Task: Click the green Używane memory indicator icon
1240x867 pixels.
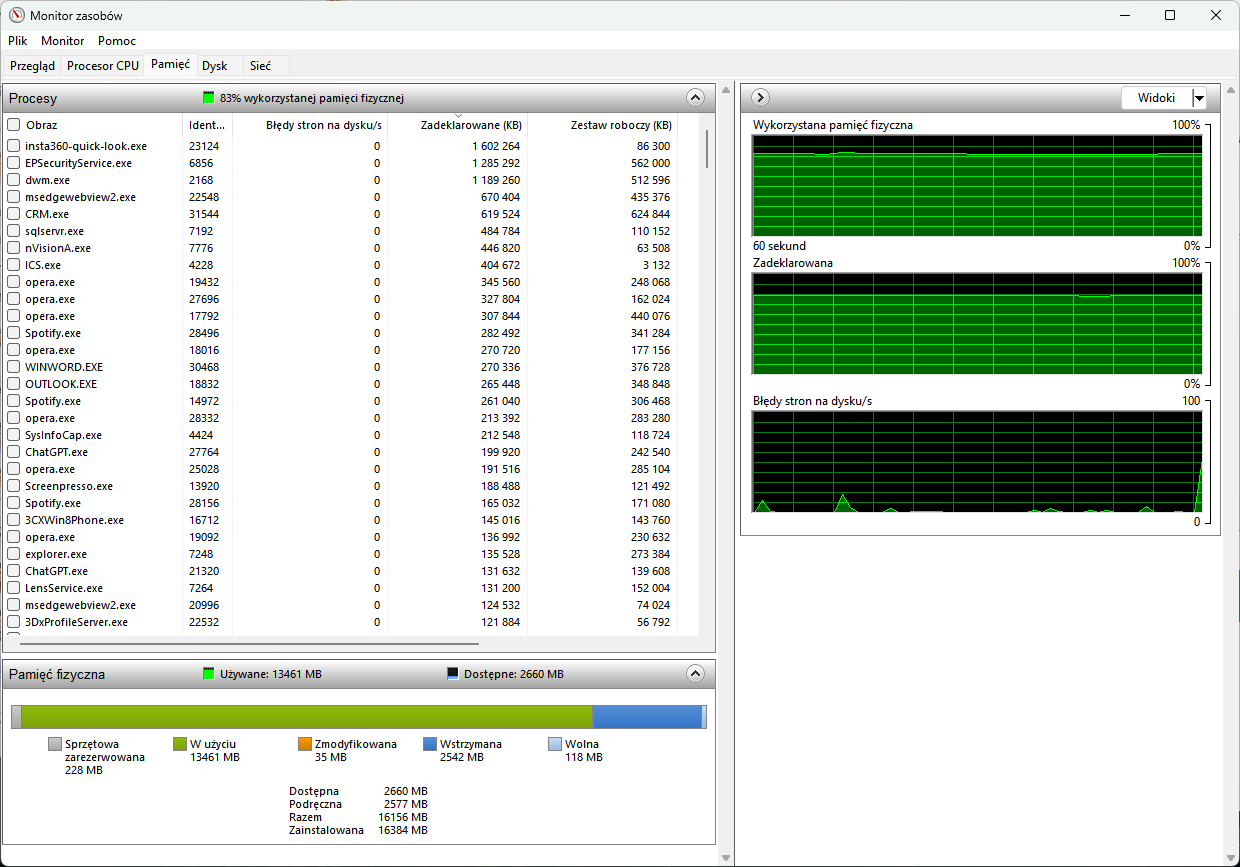Action: [209, 674]
